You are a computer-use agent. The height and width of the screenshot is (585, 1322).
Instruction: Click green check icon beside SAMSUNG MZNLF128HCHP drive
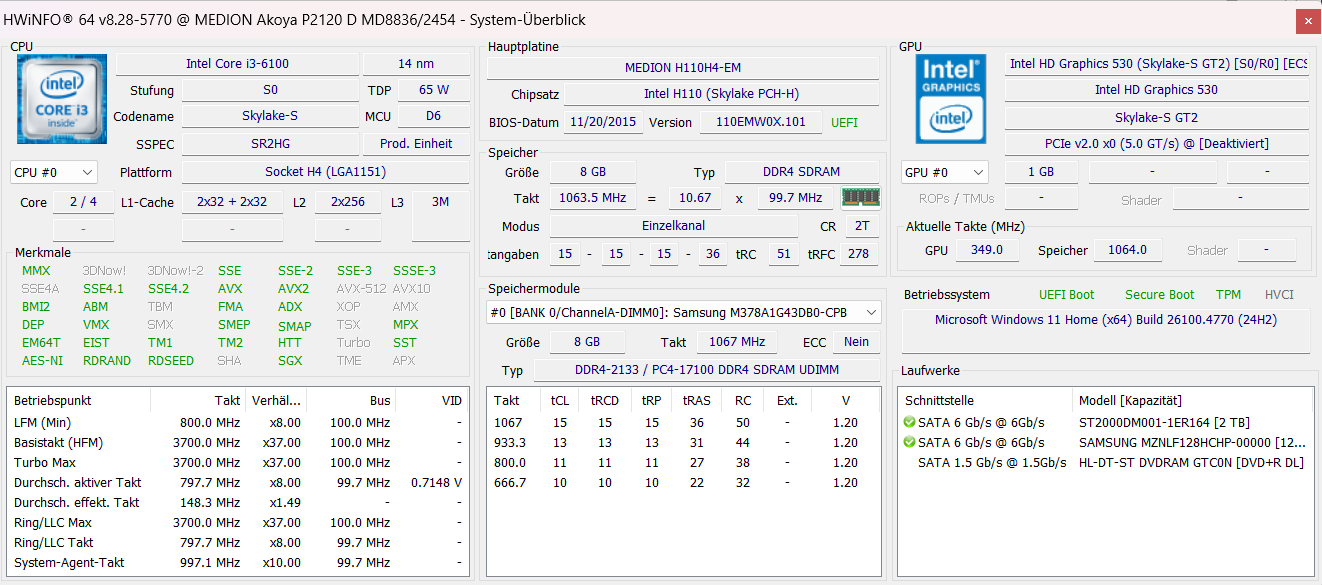click(x=909, y=442)
